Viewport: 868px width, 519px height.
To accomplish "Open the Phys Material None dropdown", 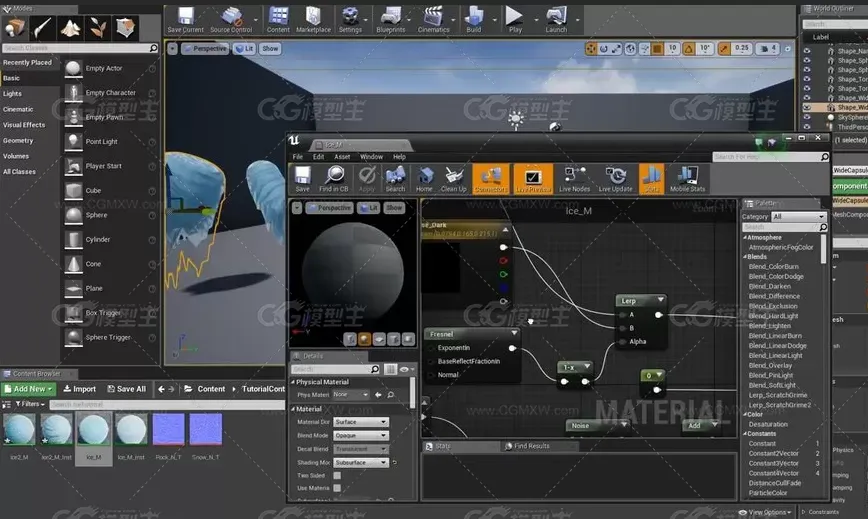I will click(x=350, y=395).
